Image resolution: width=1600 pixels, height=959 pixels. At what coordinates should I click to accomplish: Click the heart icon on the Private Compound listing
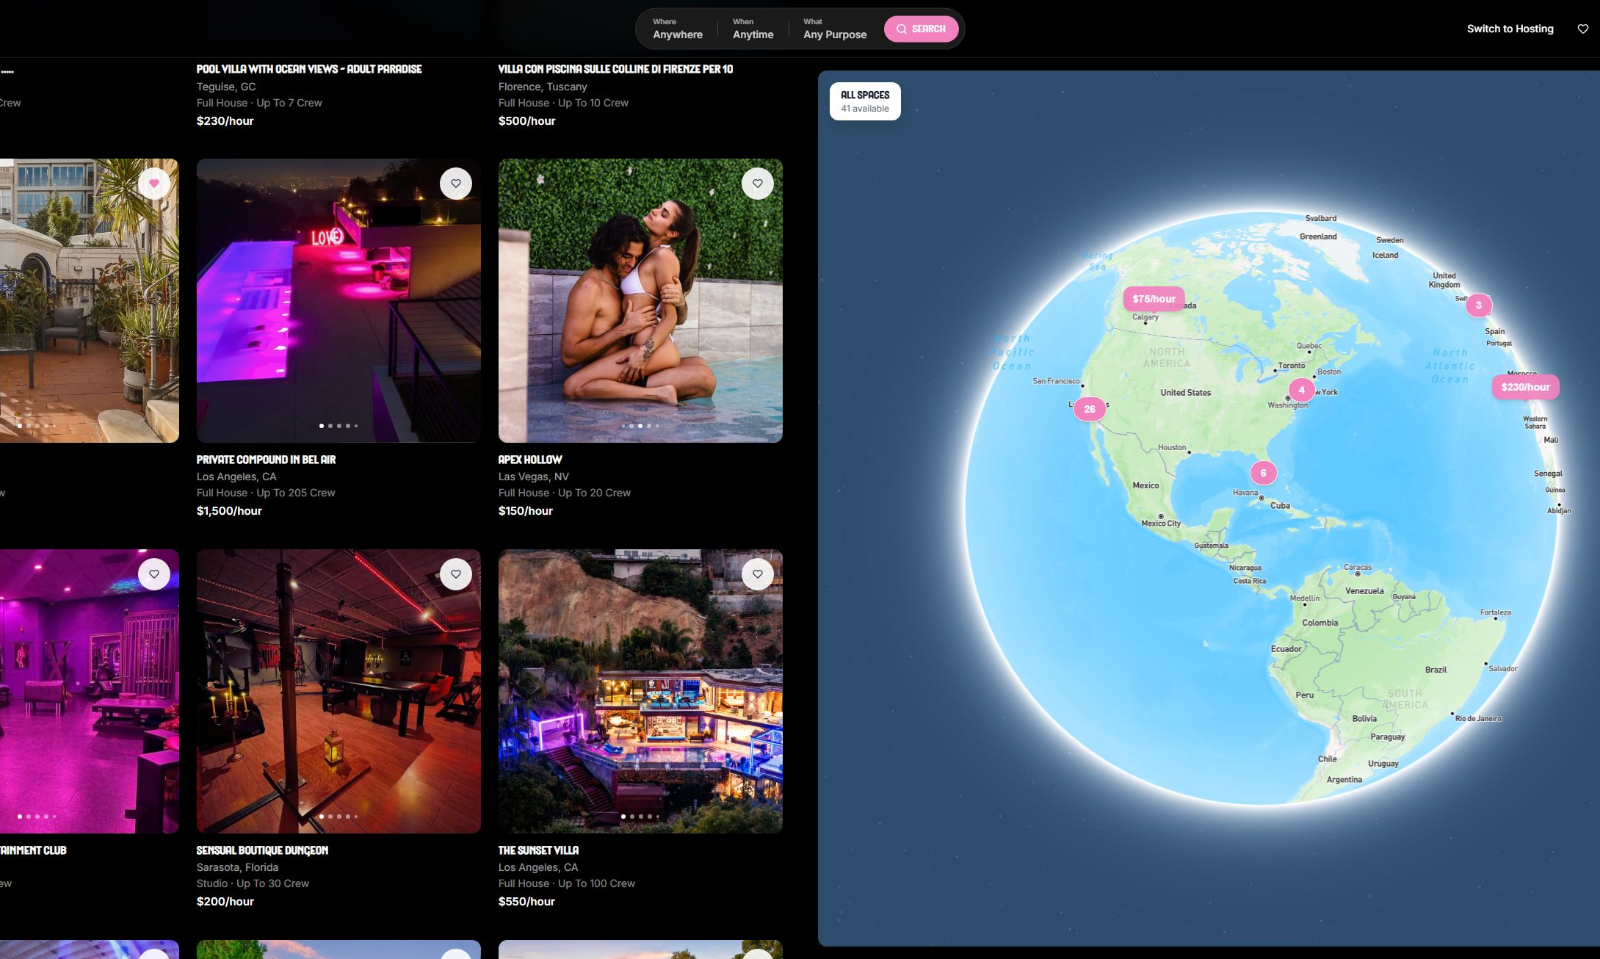456,183
